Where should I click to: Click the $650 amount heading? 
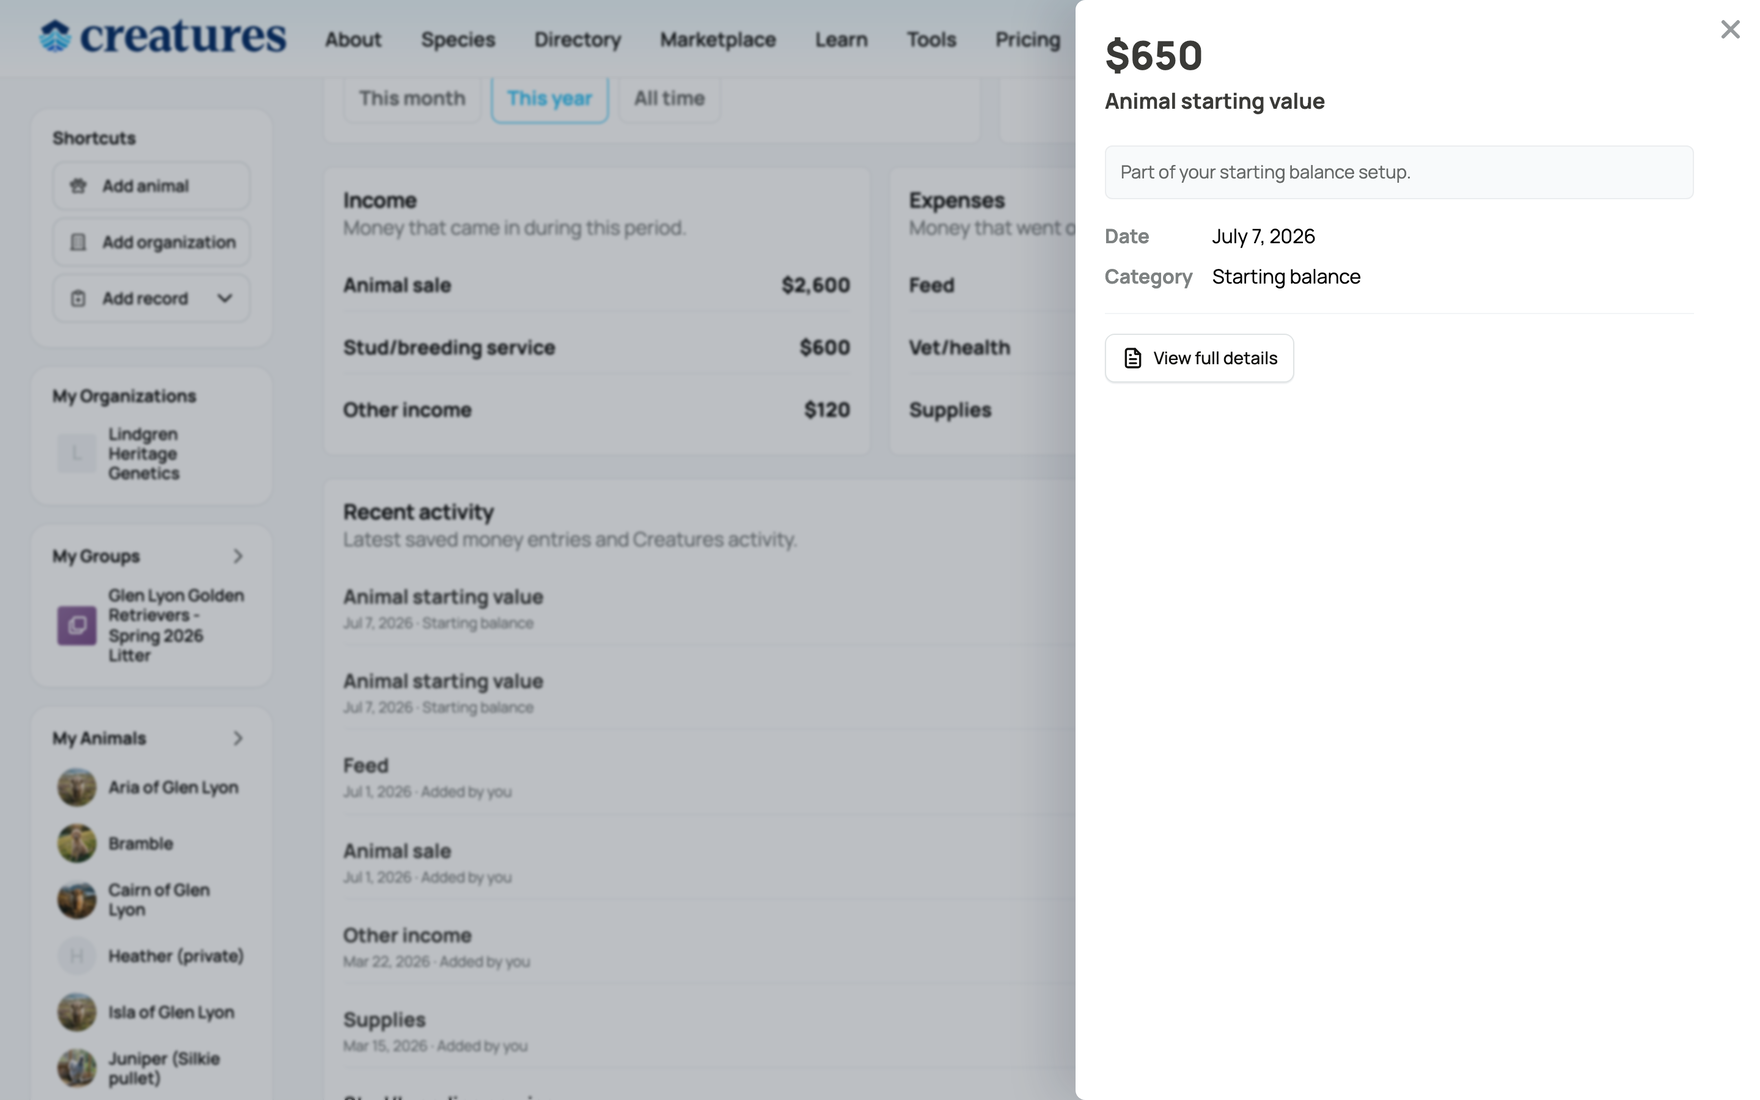click(1154, 55)
